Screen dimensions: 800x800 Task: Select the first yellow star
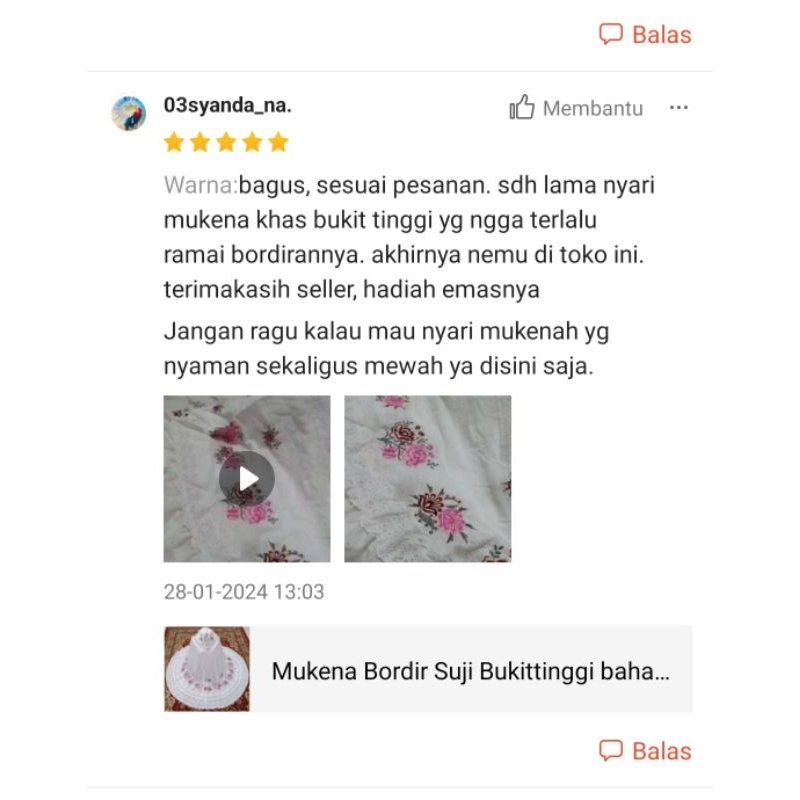click(174, 142)
